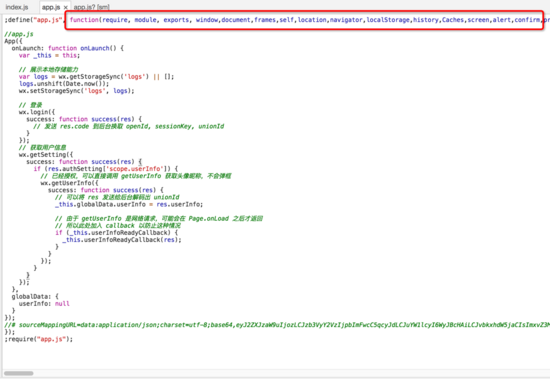
Task: Click the 'userInfo: null' line
Action: [x=44, y=304]
